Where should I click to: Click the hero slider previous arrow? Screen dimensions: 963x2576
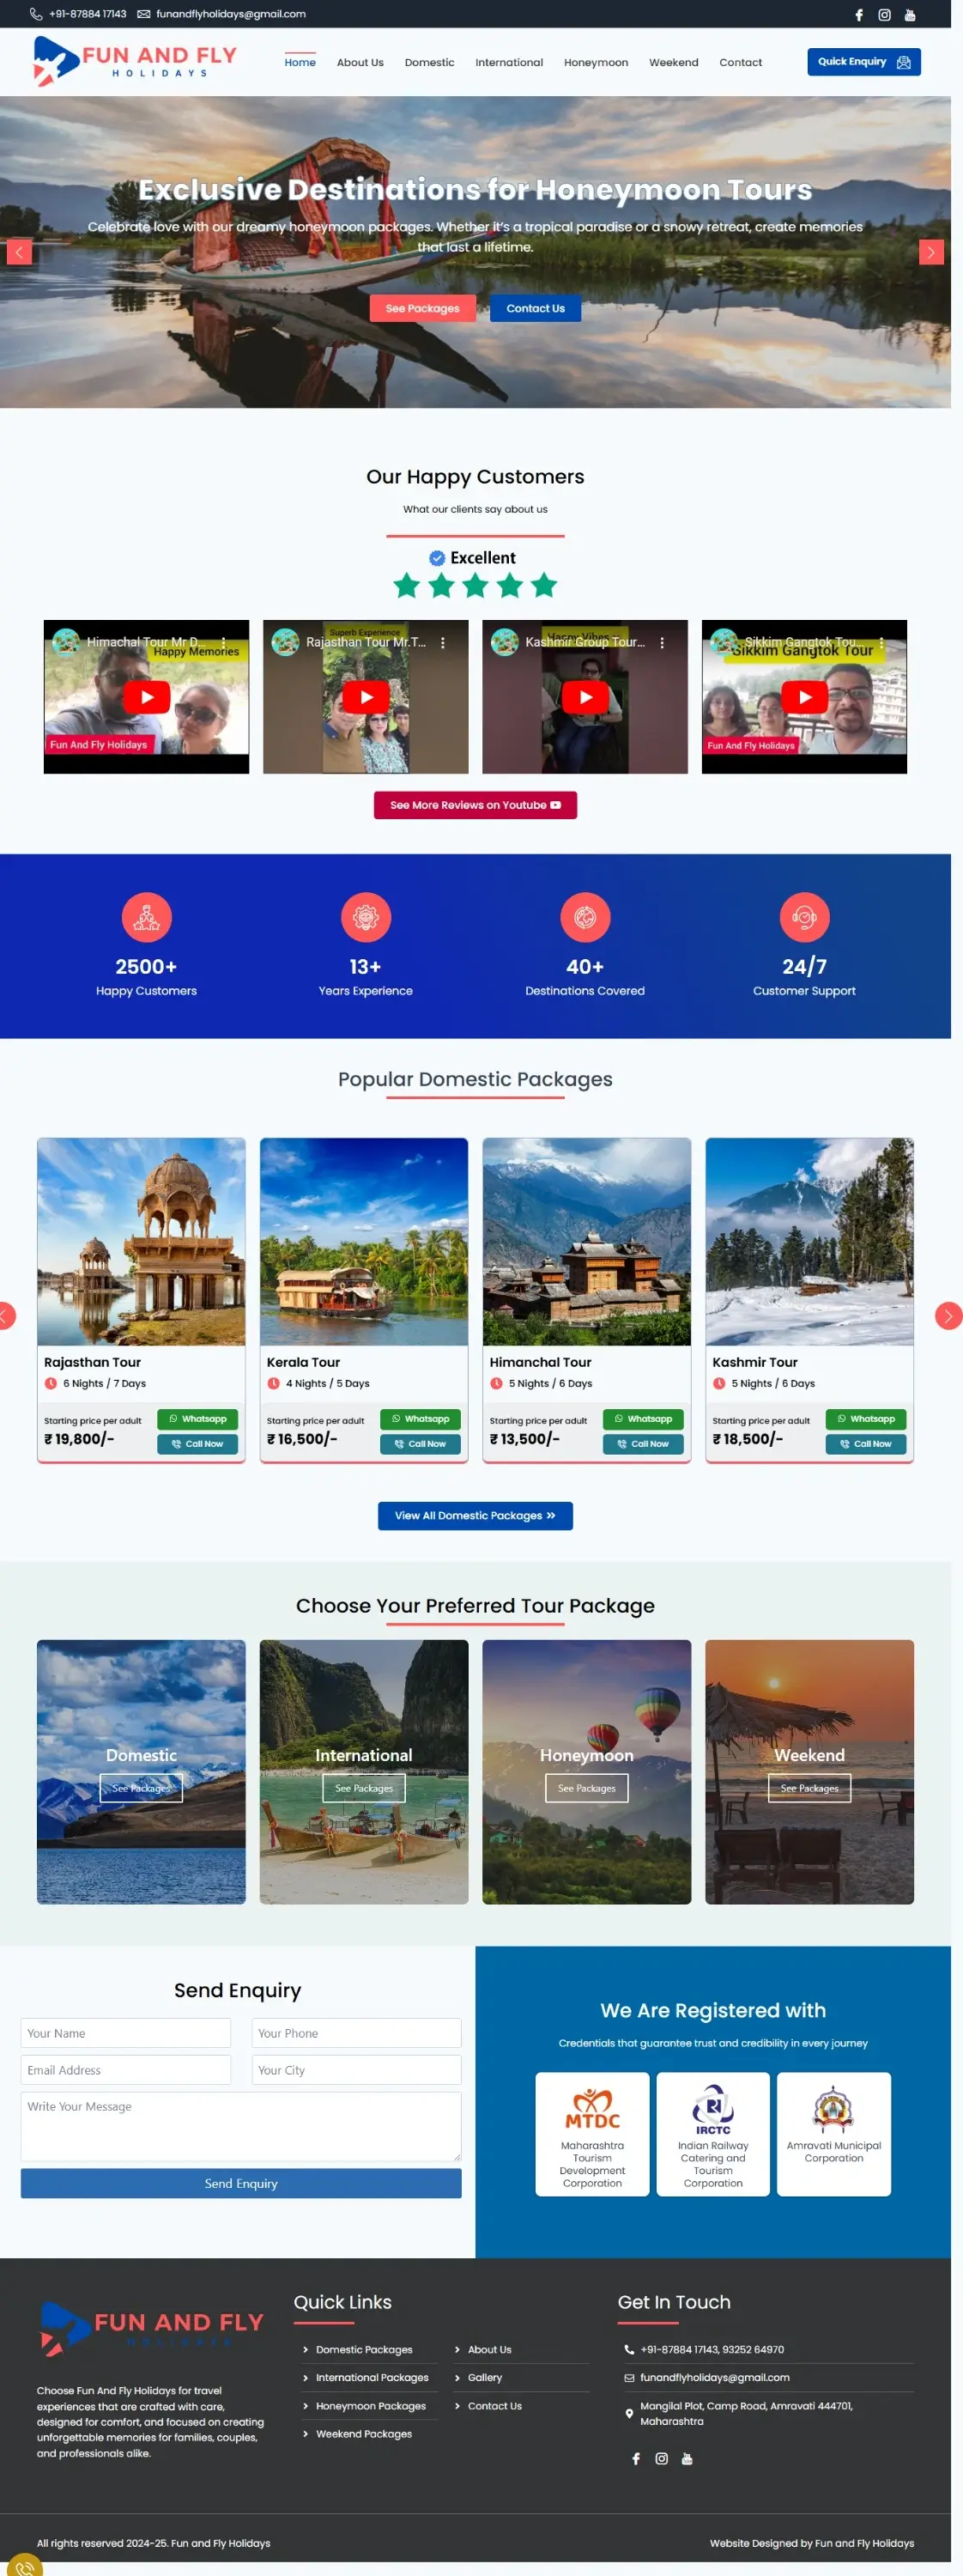point(19,252)
